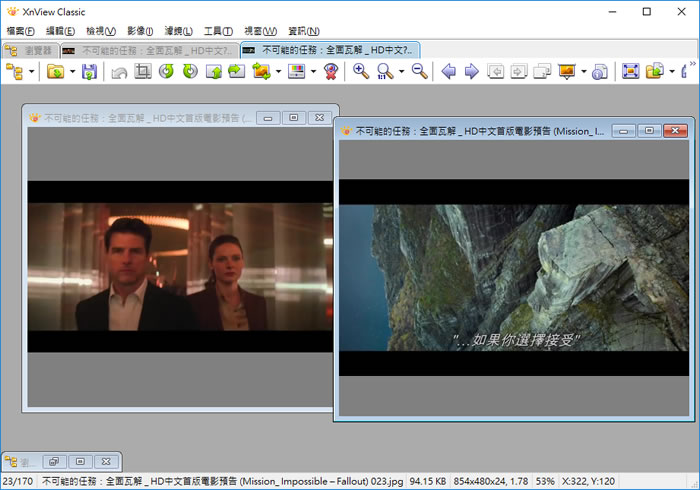Open the 工具(T) menu
Viewport: 700px width, 490px height.
tap(218, 31)
